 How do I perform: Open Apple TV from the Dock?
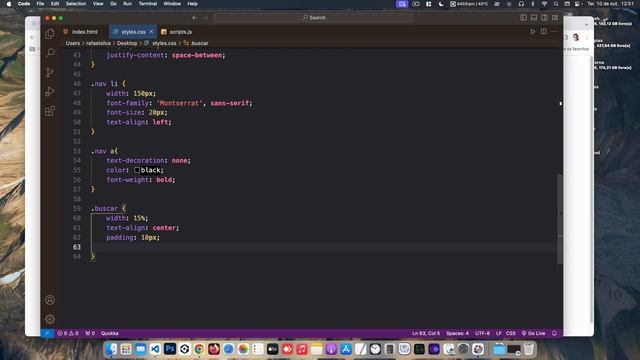273,349
